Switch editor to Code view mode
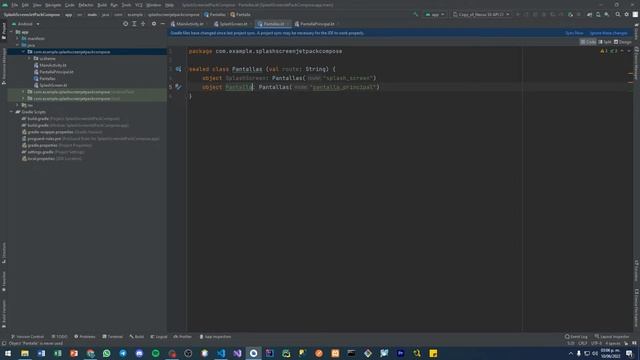 pyautogui.click(x=588, y=42)
